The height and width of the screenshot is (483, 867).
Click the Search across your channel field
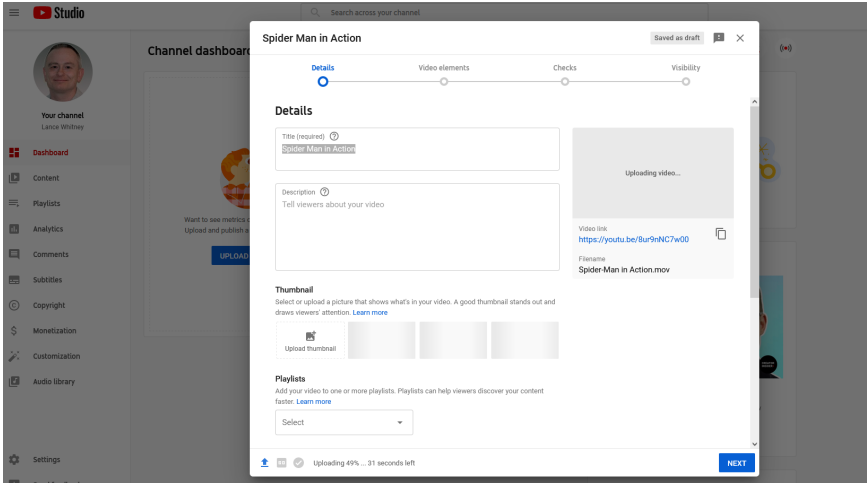click(504, 12)
